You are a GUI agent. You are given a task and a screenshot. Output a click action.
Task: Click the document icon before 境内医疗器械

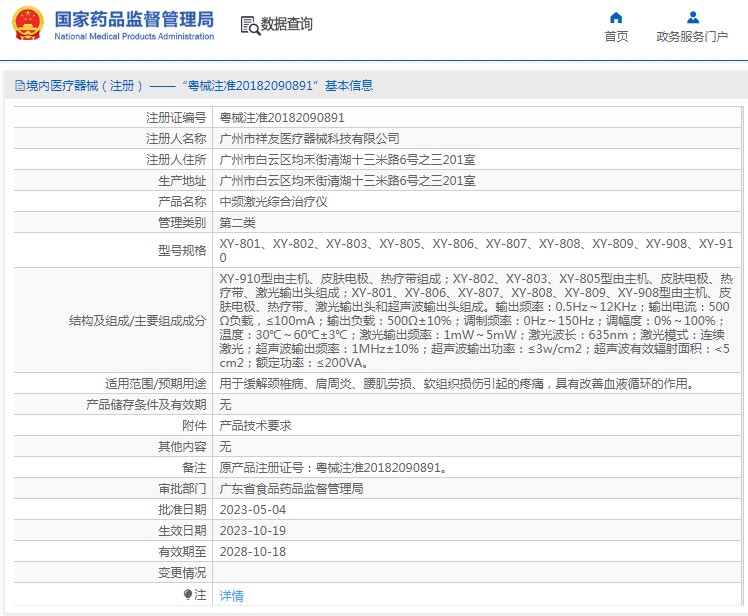coord(19,86)
